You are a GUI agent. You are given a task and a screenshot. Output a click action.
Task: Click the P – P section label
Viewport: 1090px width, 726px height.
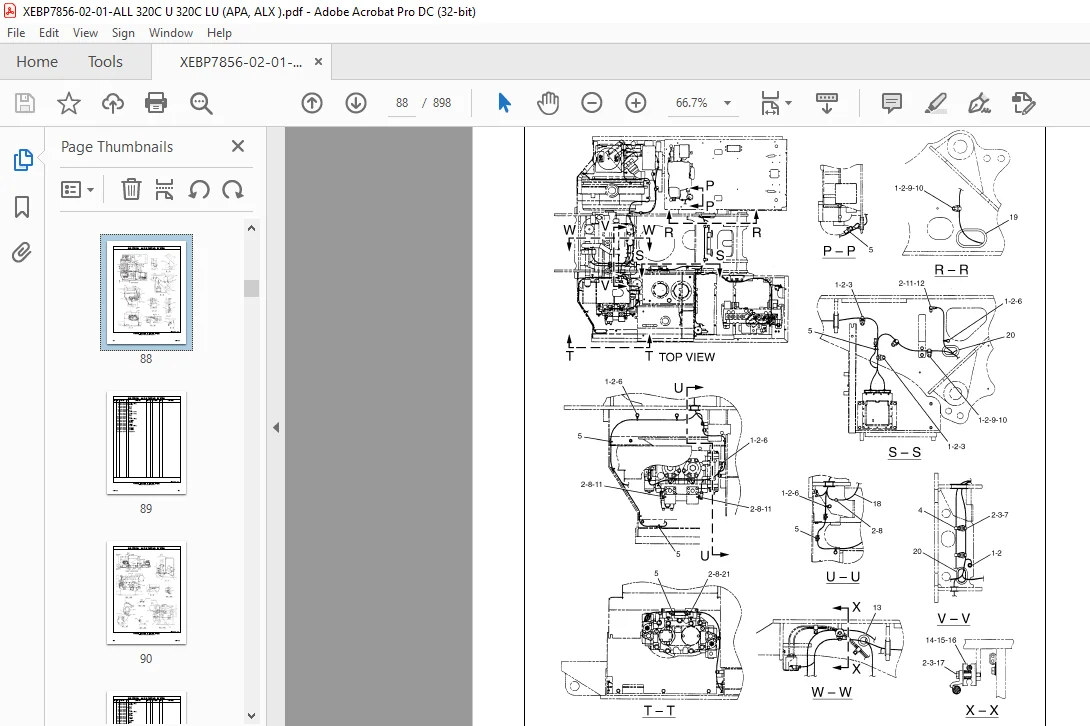click(x=839, y=250)
